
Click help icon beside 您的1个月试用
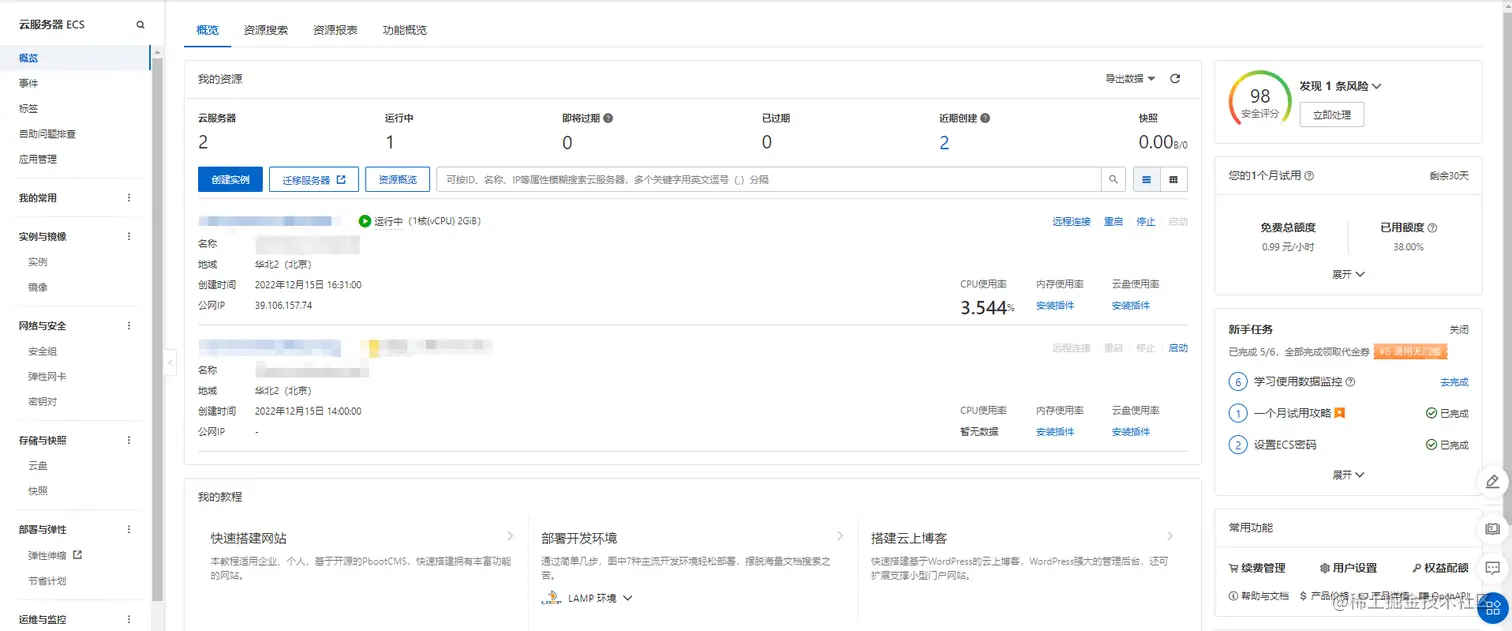click(1309, 176)
